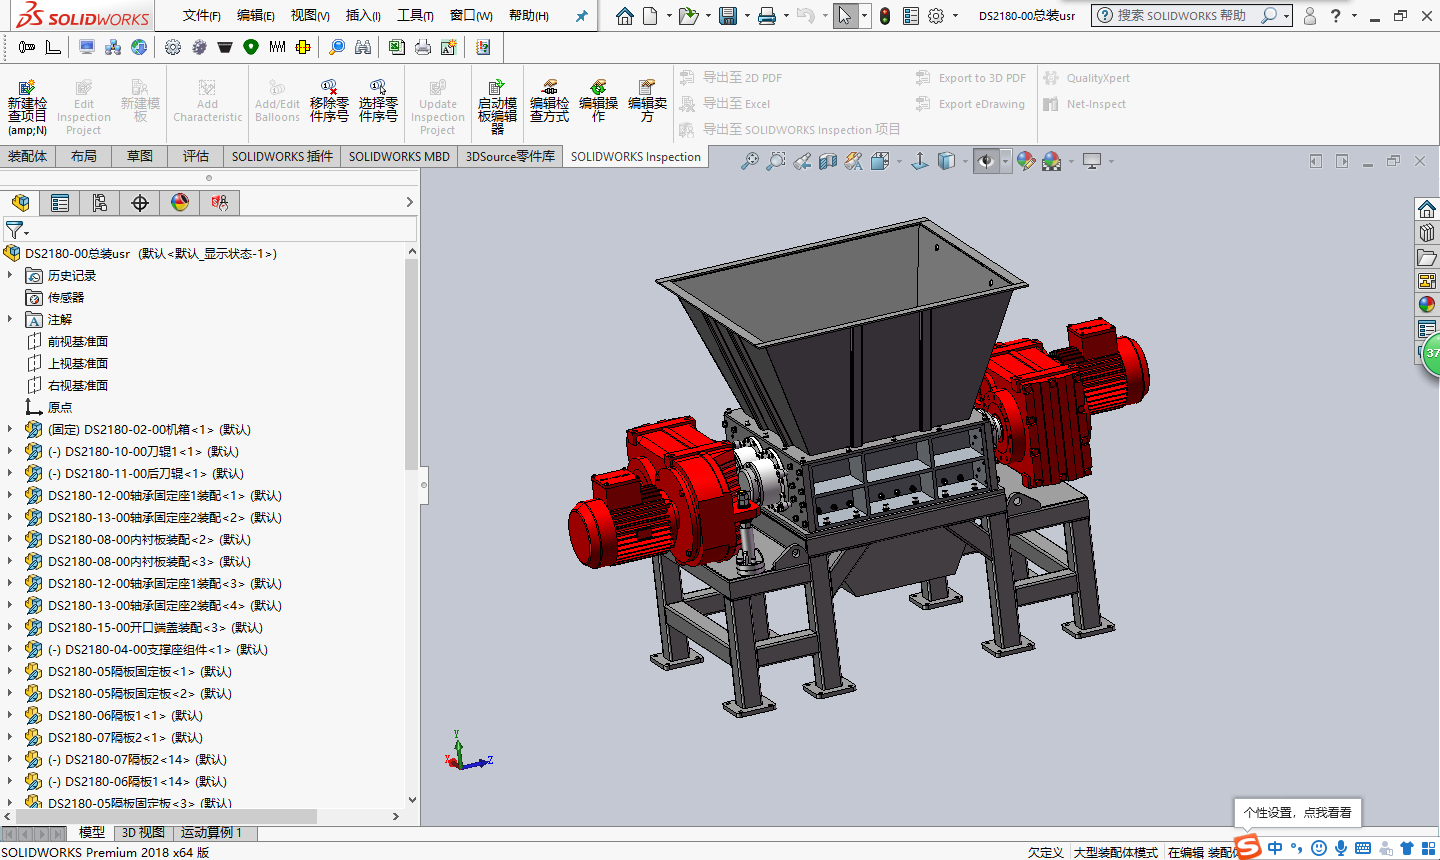Screen dimensions: 1440x860
Task: Open the FeatureManager design tree tab
Action: click(x=21, y=203)
